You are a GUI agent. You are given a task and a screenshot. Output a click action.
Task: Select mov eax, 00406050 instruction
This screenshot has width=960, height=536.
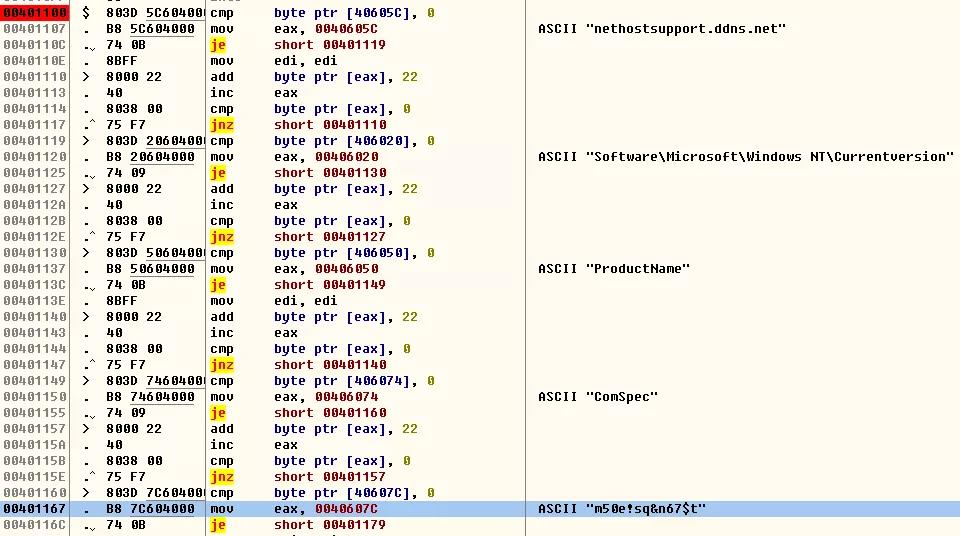coord(294,268)
